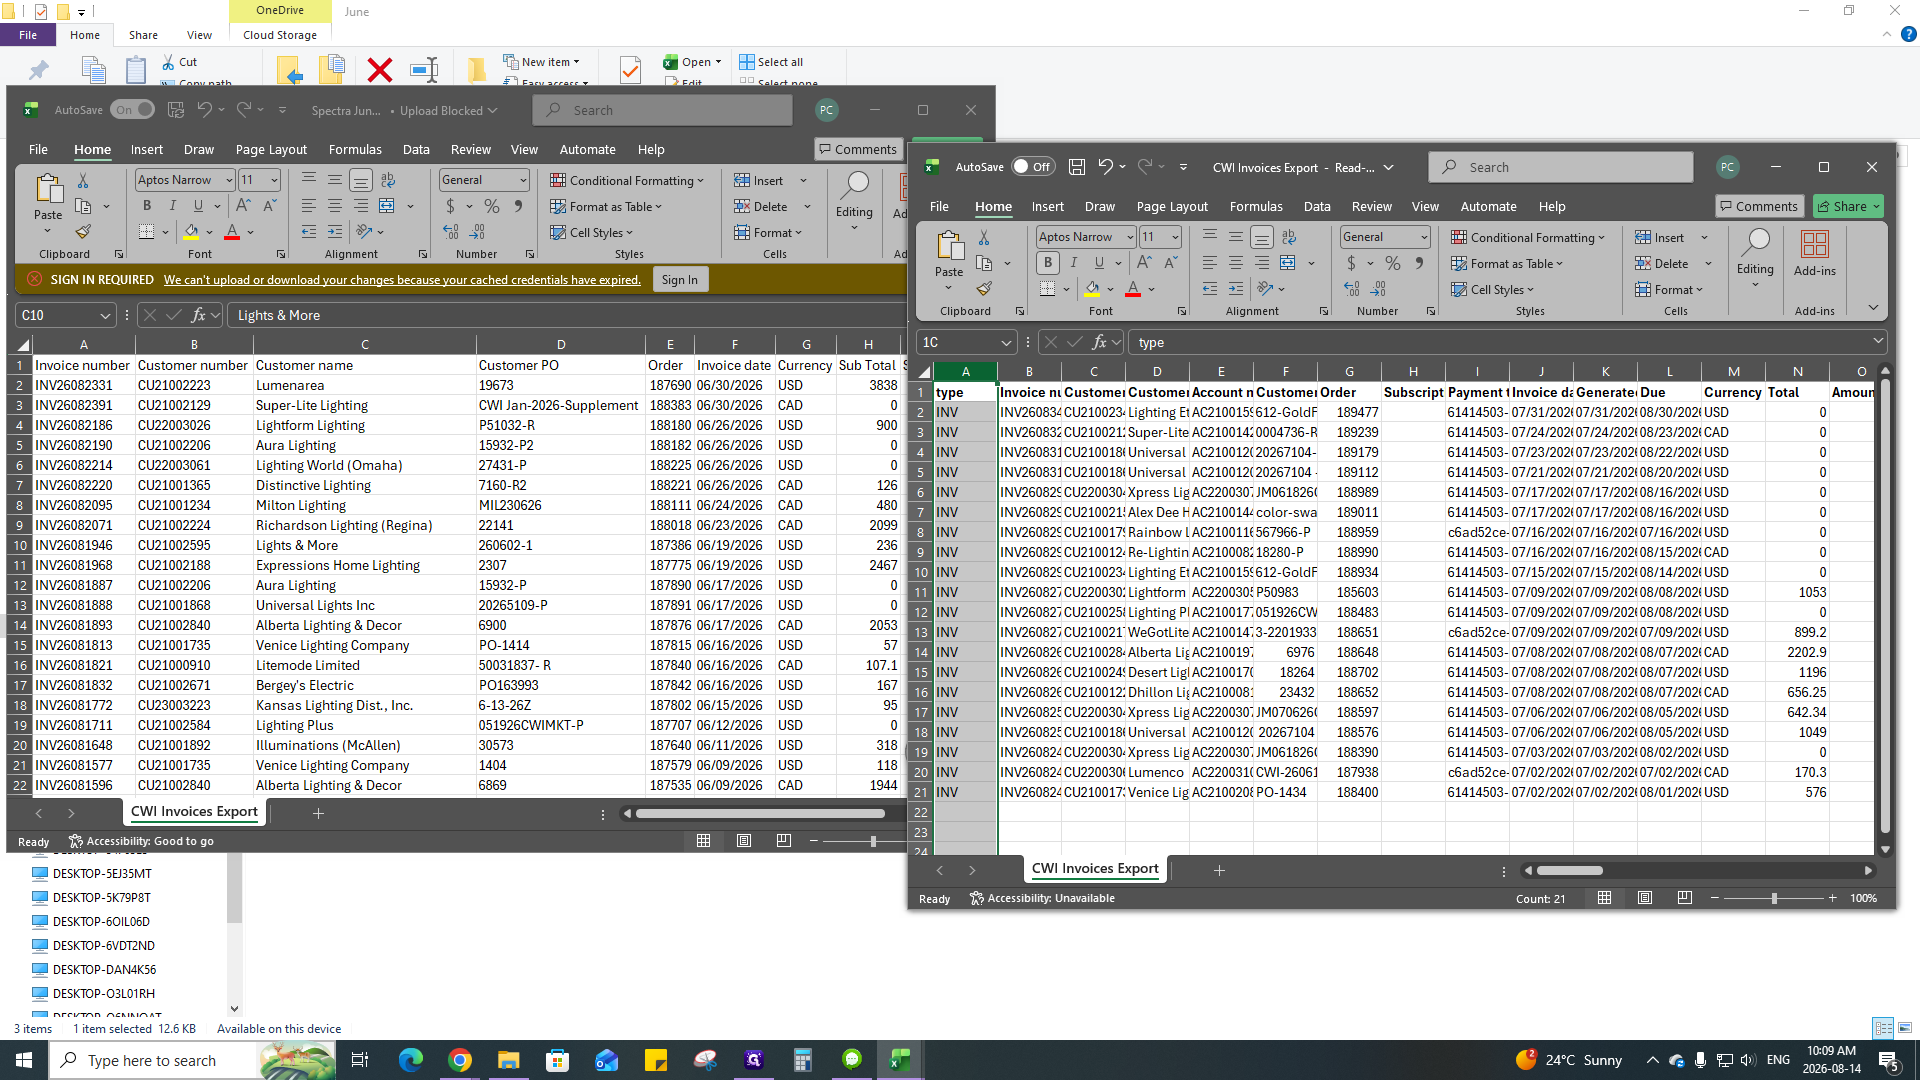Toggle Italic in CWI Invoices Export ribbon

(x=1074, y=263)
